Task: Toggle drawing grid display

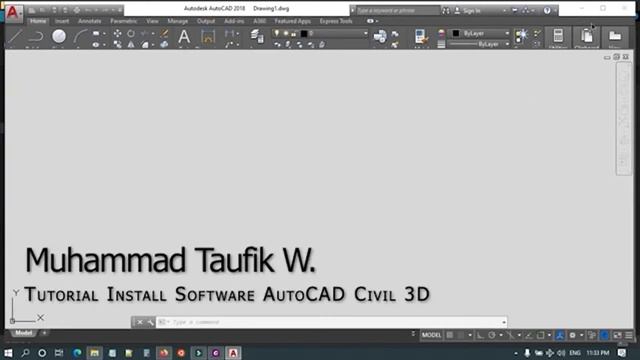Action: pos(449,335)
